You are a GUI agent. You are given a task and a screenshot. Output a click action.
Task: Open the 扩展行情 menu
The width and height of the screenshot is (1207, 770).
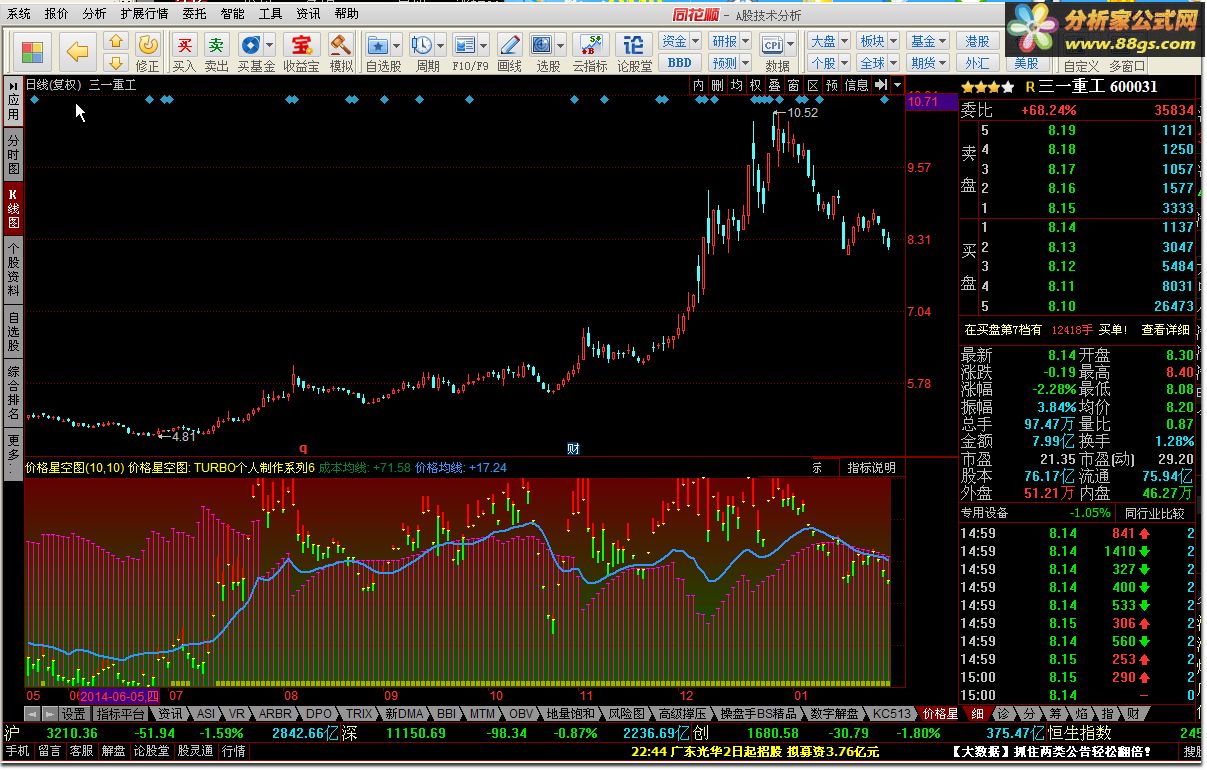point(144,14)
